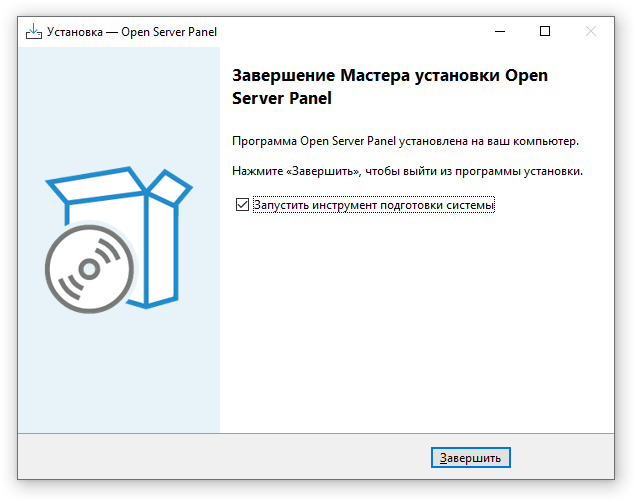Click the 'Запустить инструмент подготовки системы' label
The image size is (636, 502).
tap(374, 205)
